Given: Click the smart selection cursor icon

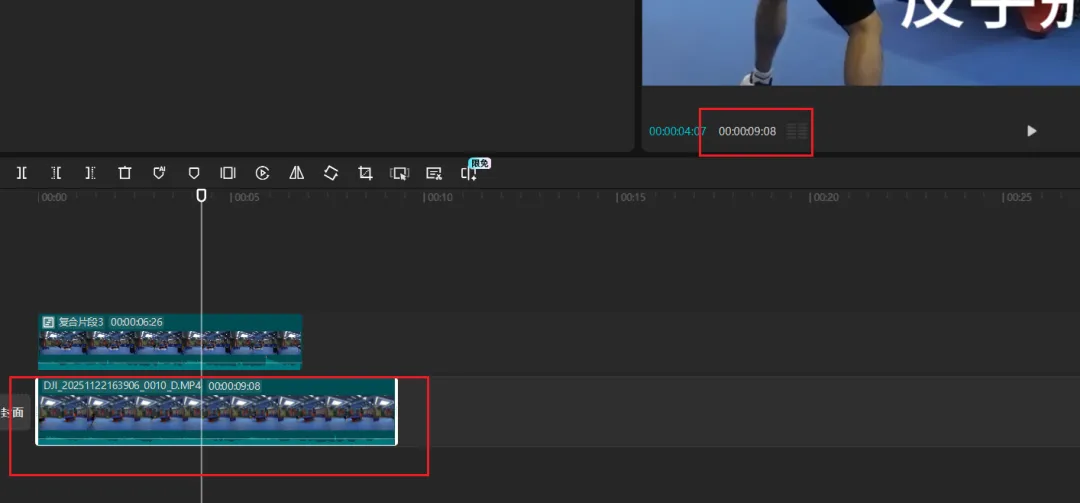Looking at the screenshot, I should [x=399, y=174].
